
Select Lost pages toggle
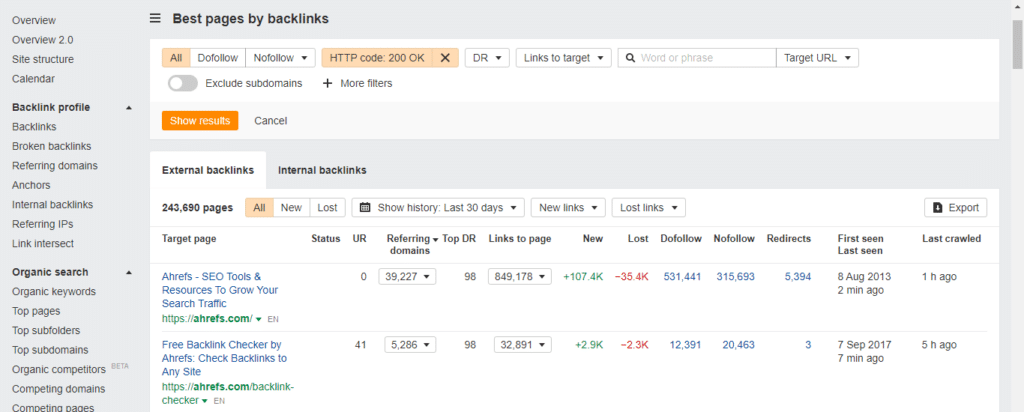click(x=327, y=208)
